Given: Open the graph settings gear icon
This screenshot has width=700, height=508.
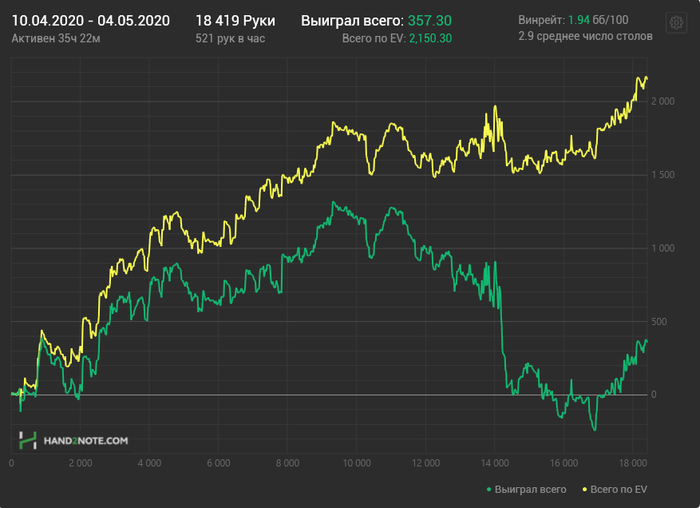Looking at the screenshot, I should [676, 22].
